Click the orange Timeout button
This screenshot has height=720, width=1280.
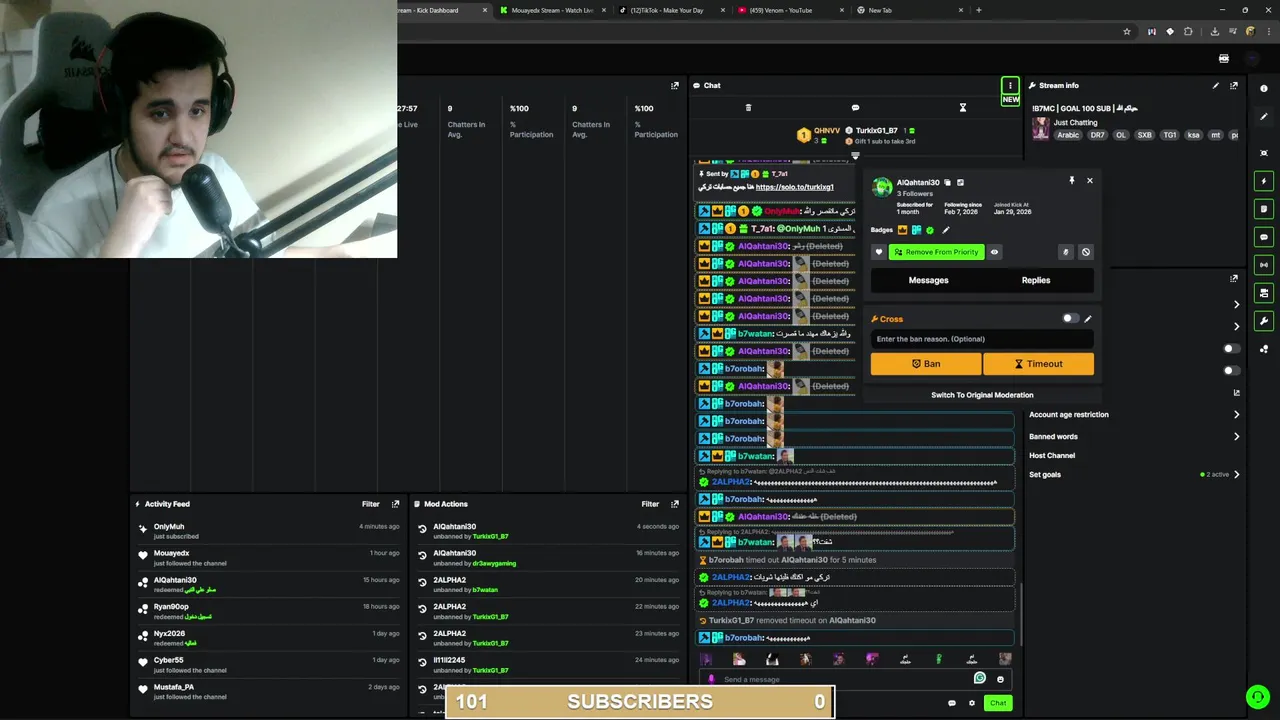1038,364
